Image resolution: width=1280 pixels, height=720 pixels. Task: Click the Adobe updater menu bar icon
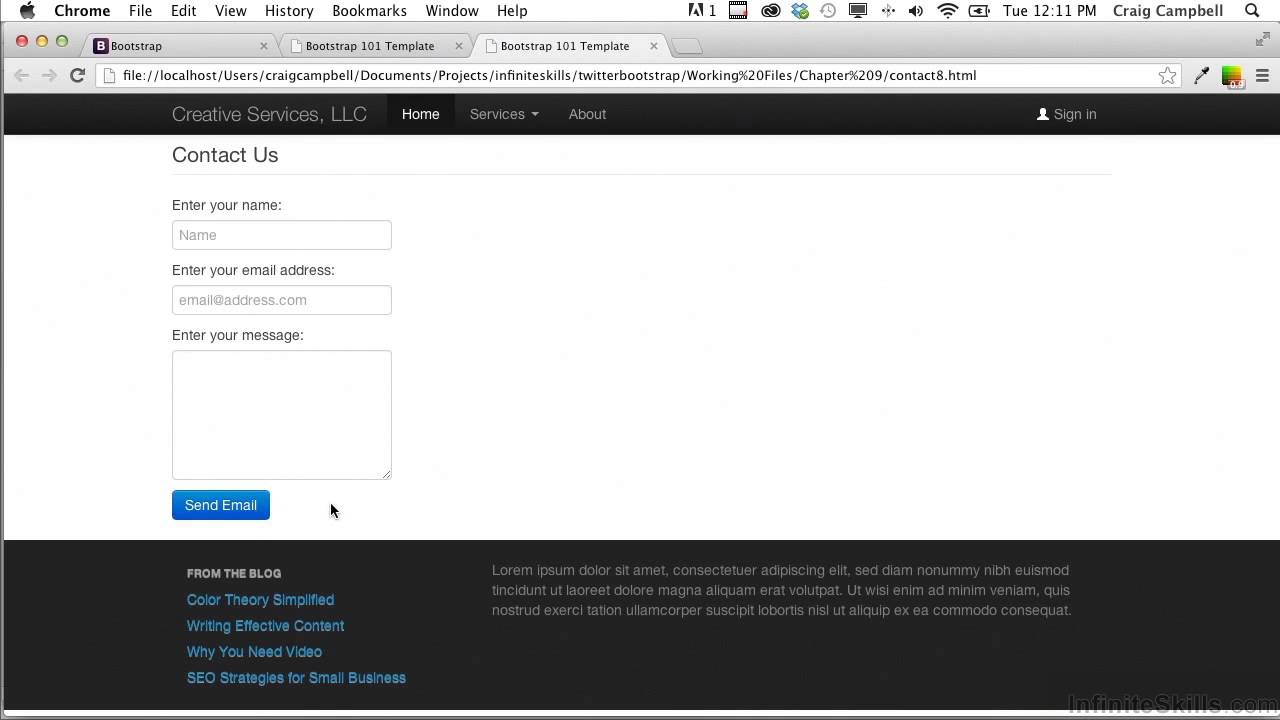point(702,11)
